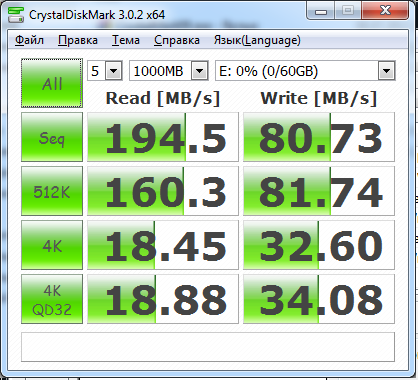The height and width of the screenshot is (380, 418).
Task: Click the Seq write result 80.73
Action: point(319,137)
